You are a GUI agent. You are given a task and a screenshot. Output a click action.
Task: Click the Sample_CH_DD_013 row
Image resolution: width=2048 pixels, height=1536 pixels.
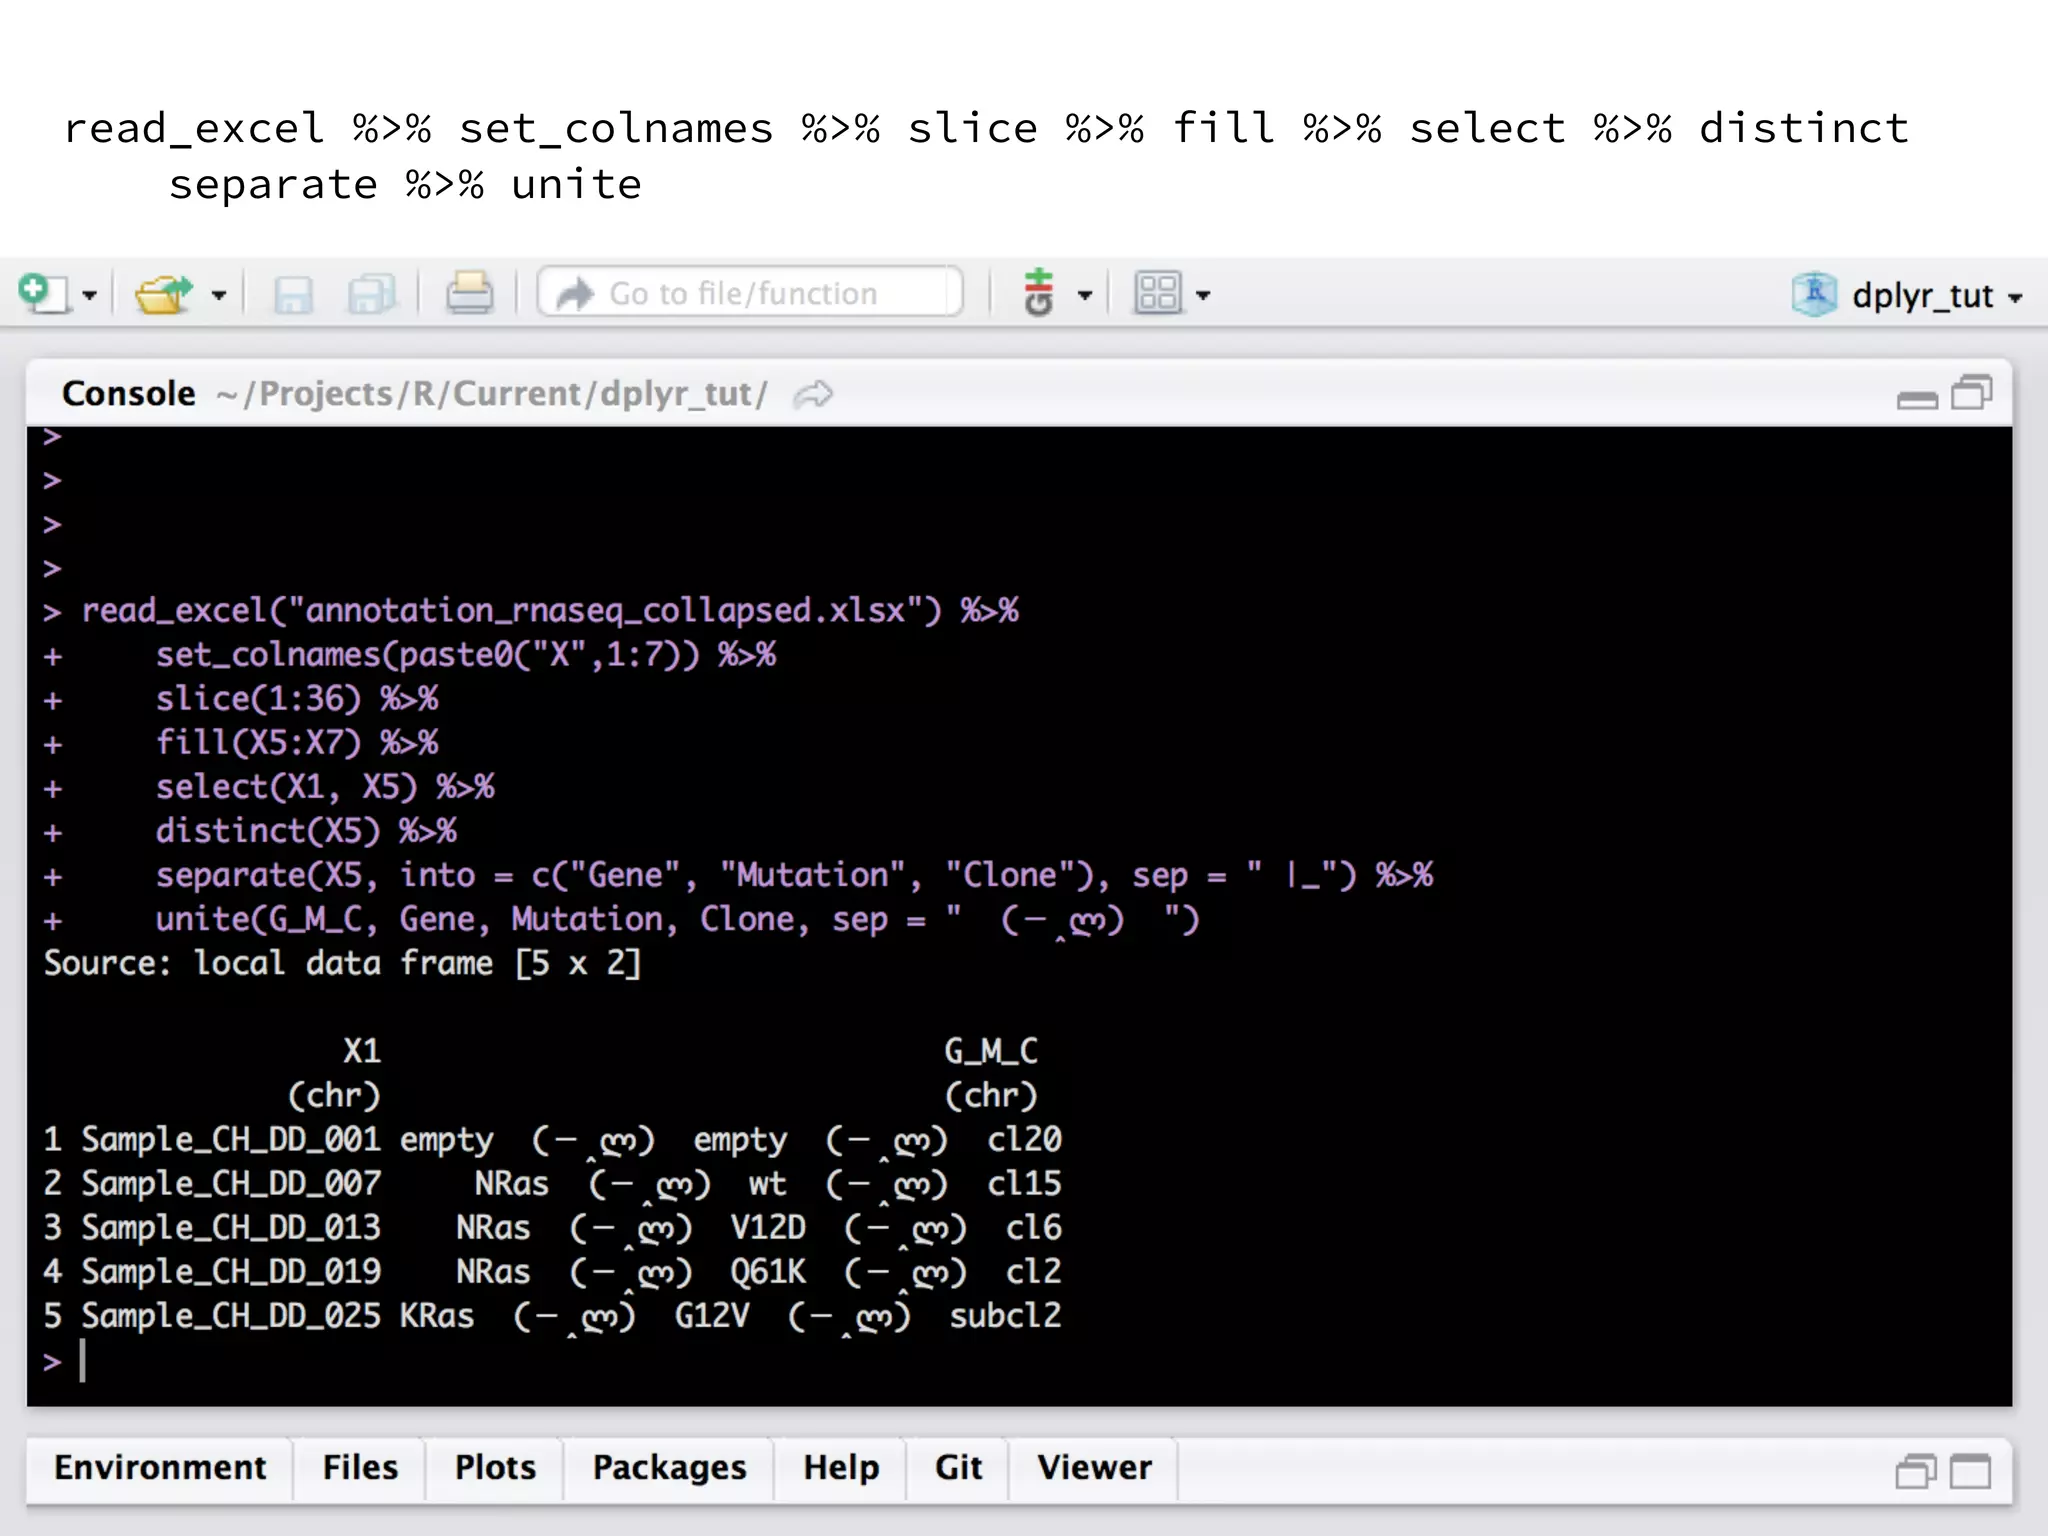[x=552, y=1228]
